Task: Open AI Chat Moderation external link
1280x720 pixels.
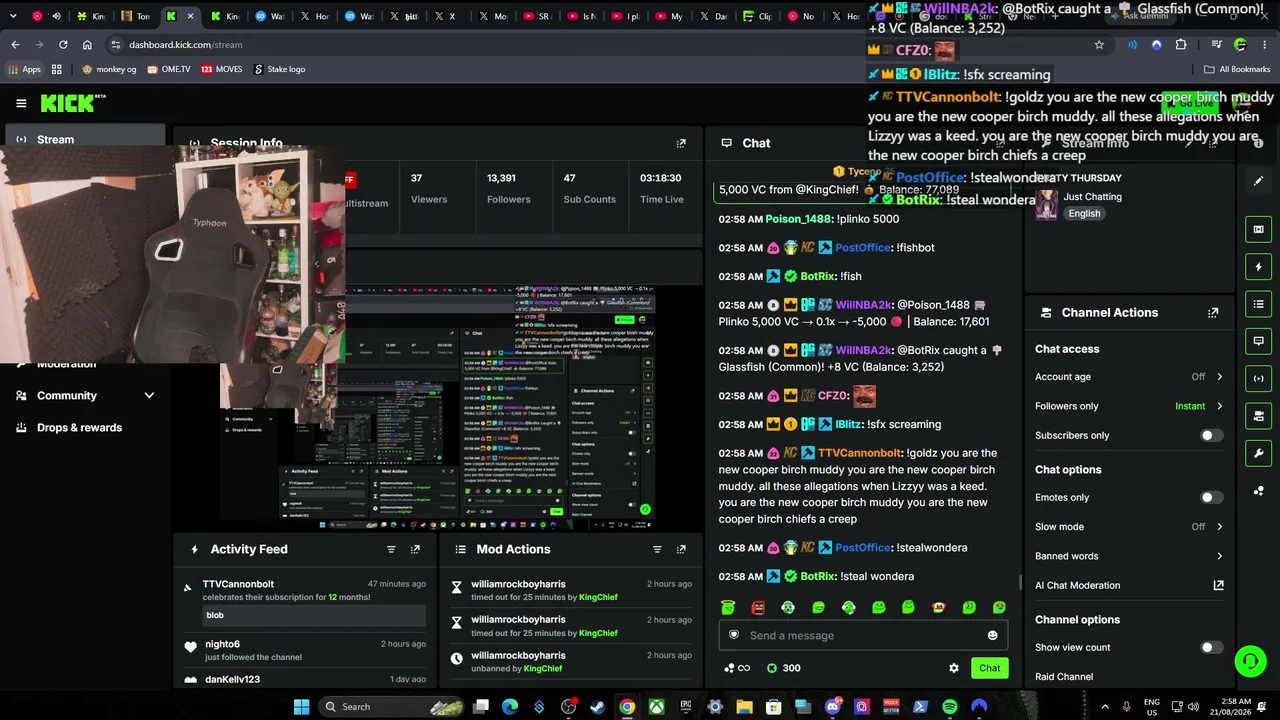Action: pos(1218,585)
